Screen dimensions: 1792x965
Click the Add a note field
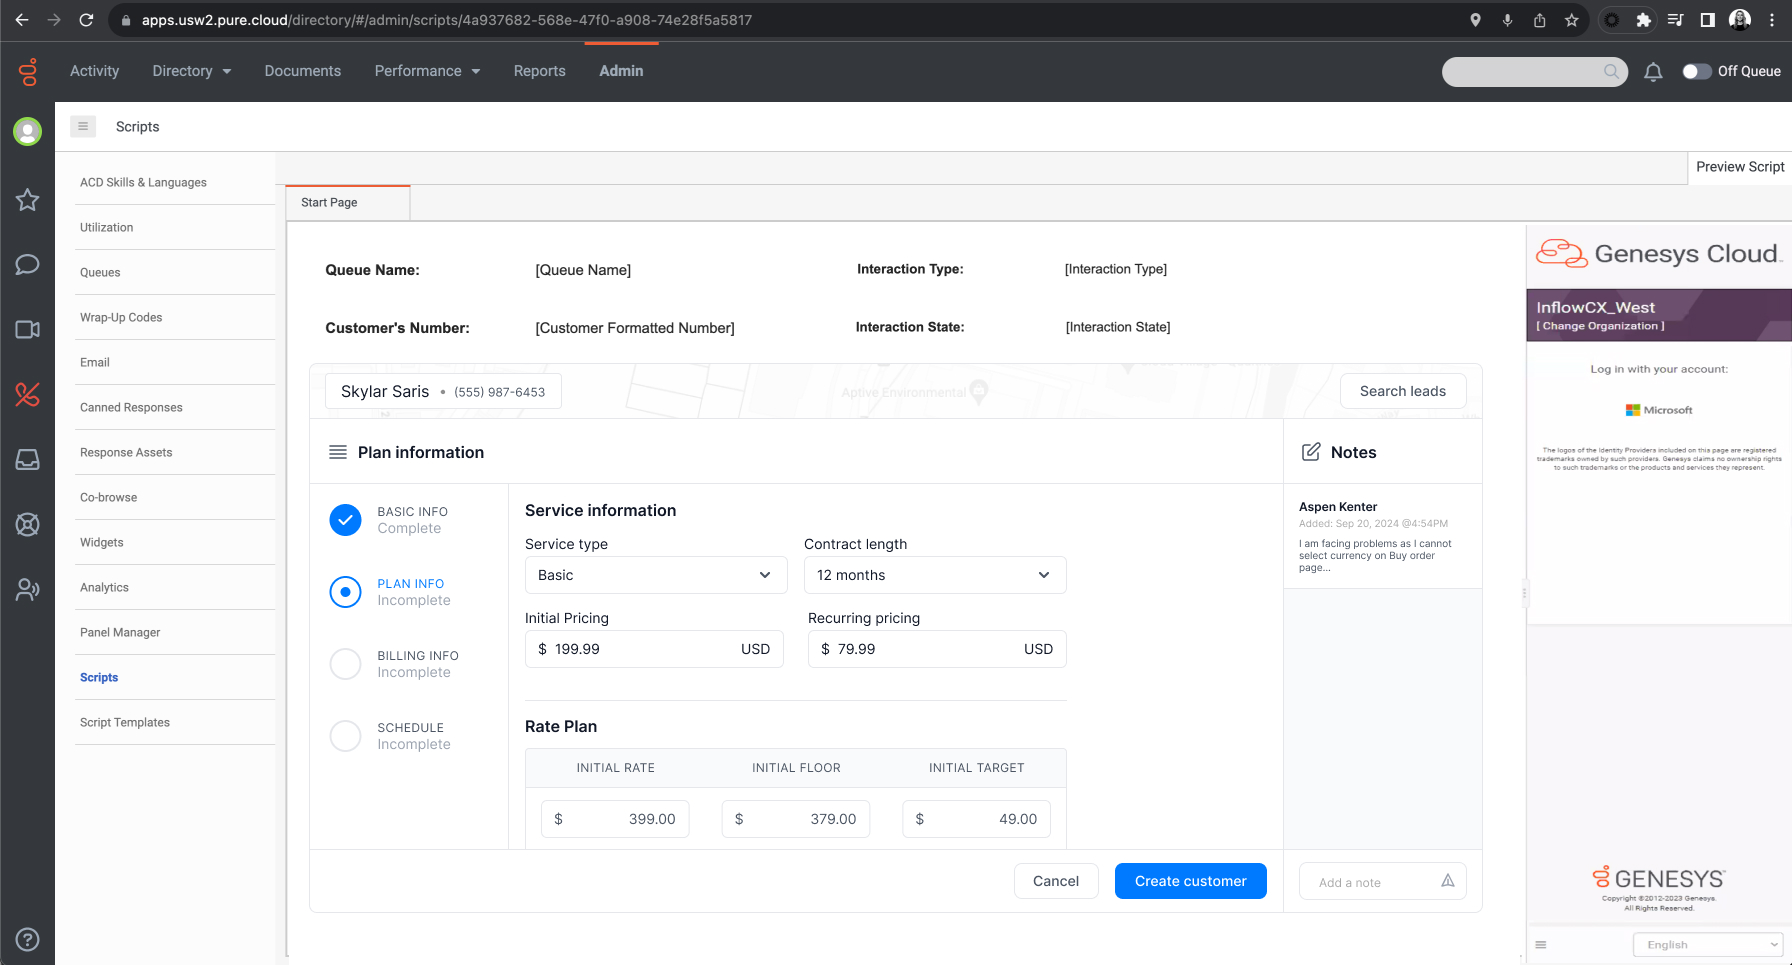[x=1382, y=881]
